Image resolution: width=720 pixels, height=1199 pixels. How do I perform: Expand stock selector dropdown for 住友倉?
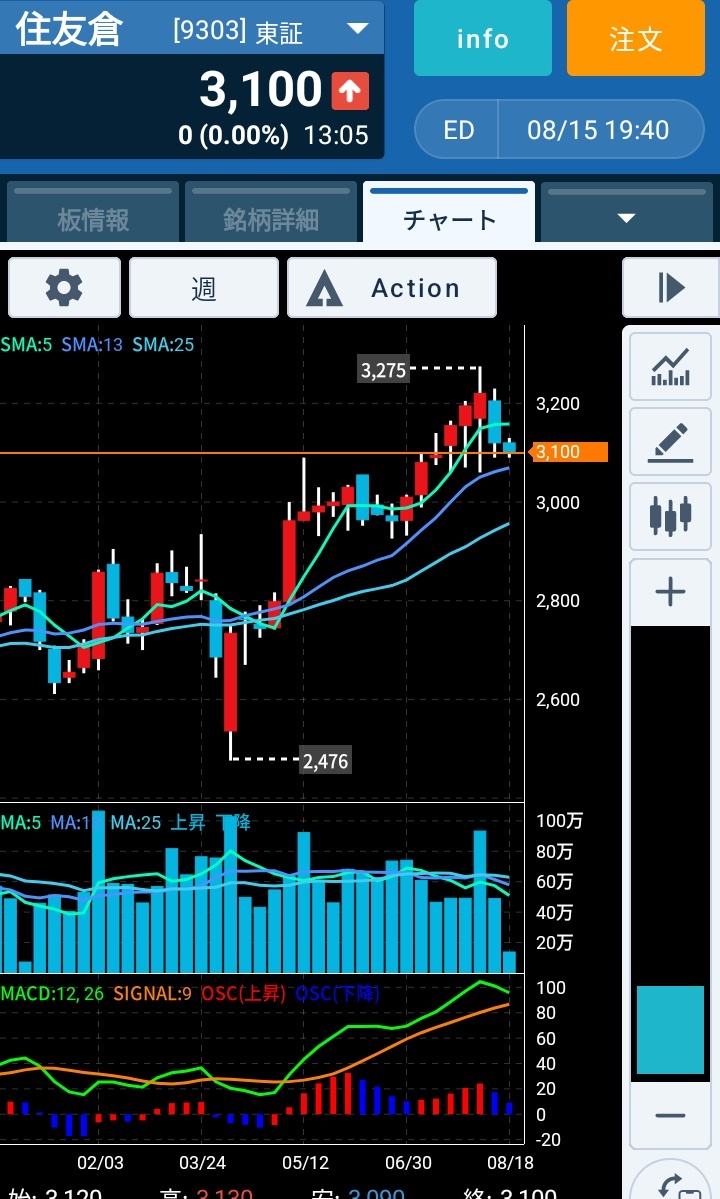357,28
